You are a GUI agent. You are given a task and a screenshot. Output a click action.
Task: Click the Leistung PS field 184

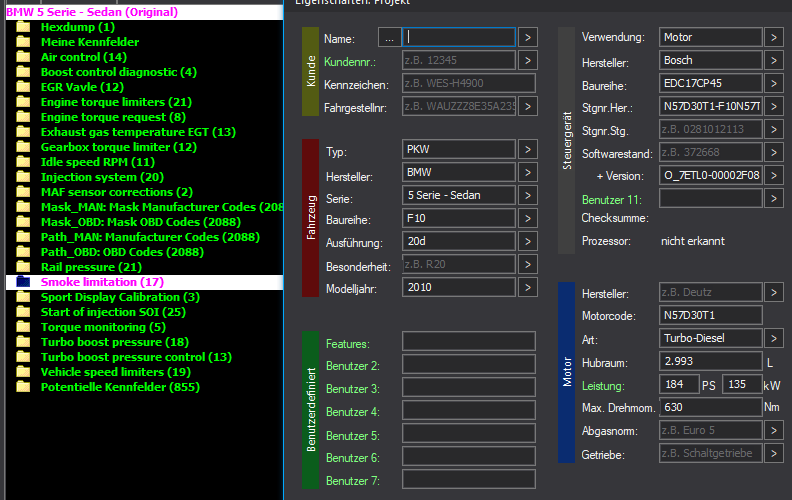click(x=679, y=384)
